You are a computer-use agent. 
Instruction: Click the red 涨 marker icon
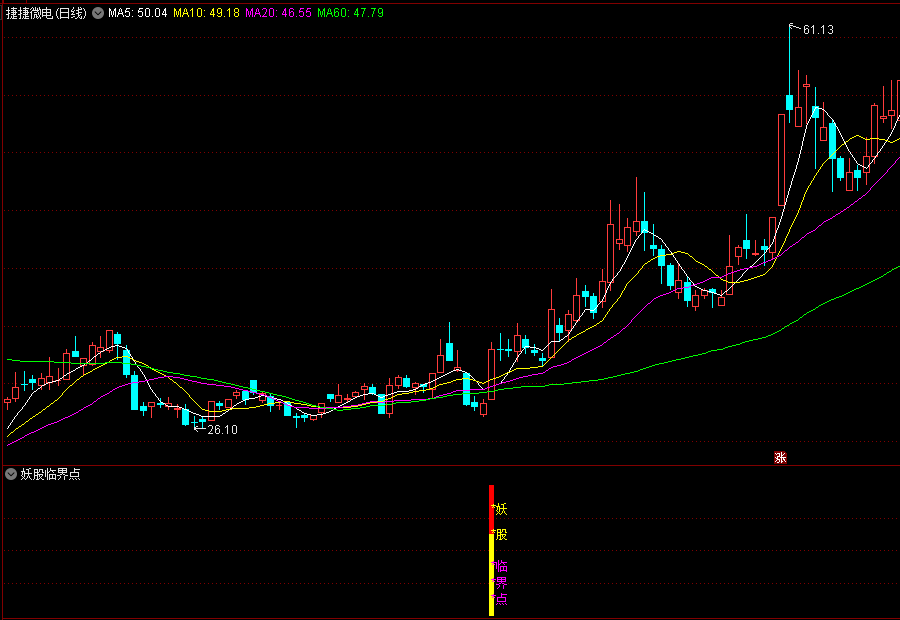click(780, 458)
